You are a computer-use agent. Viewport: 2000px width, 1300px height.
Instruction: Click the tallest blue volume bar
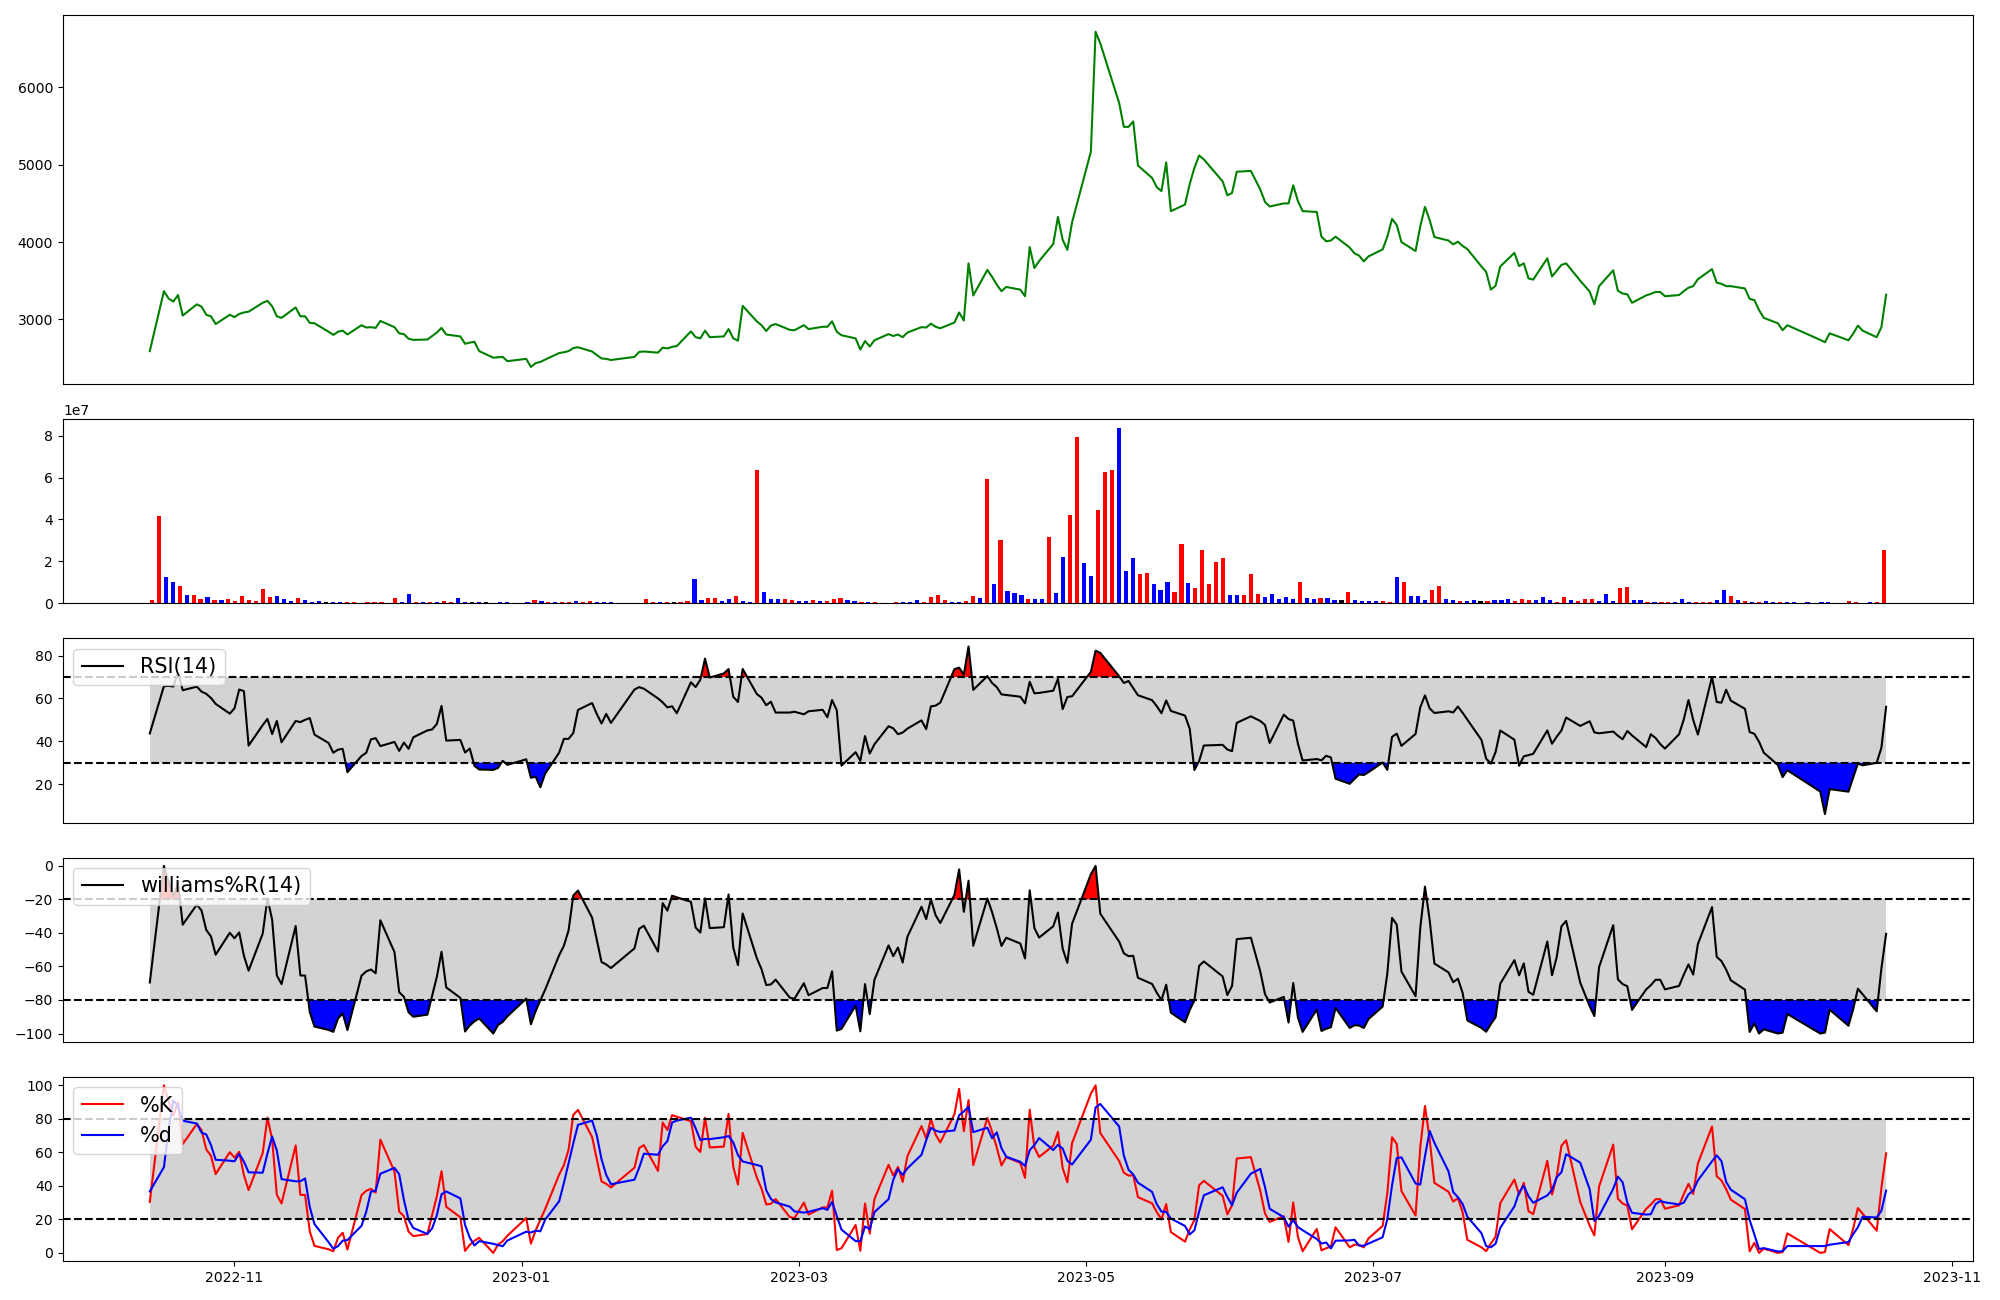(x=1119, y=516)
